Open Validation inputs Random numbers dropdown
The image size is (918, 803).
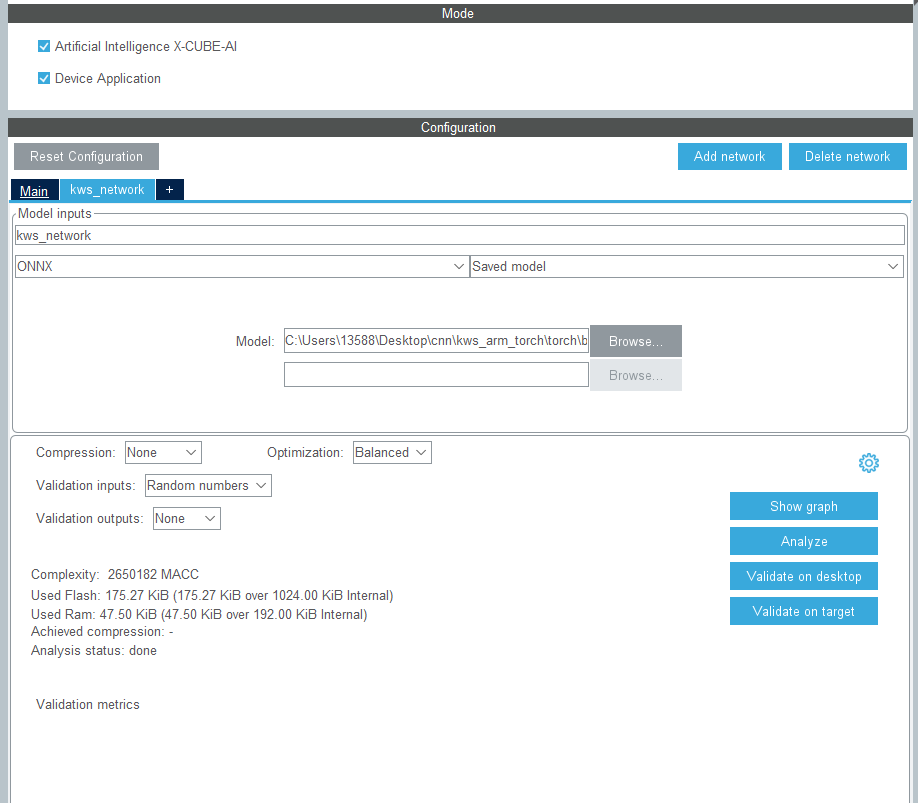[x=208, y=485]
